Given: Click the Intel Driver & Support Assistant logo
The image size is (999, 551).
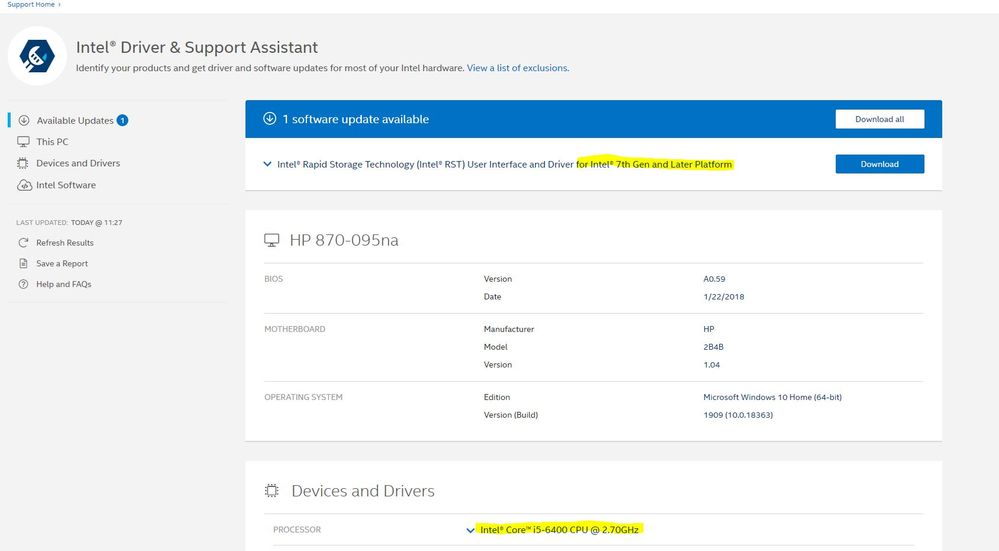Looking at the screenshot, I should tap(37, 56).
